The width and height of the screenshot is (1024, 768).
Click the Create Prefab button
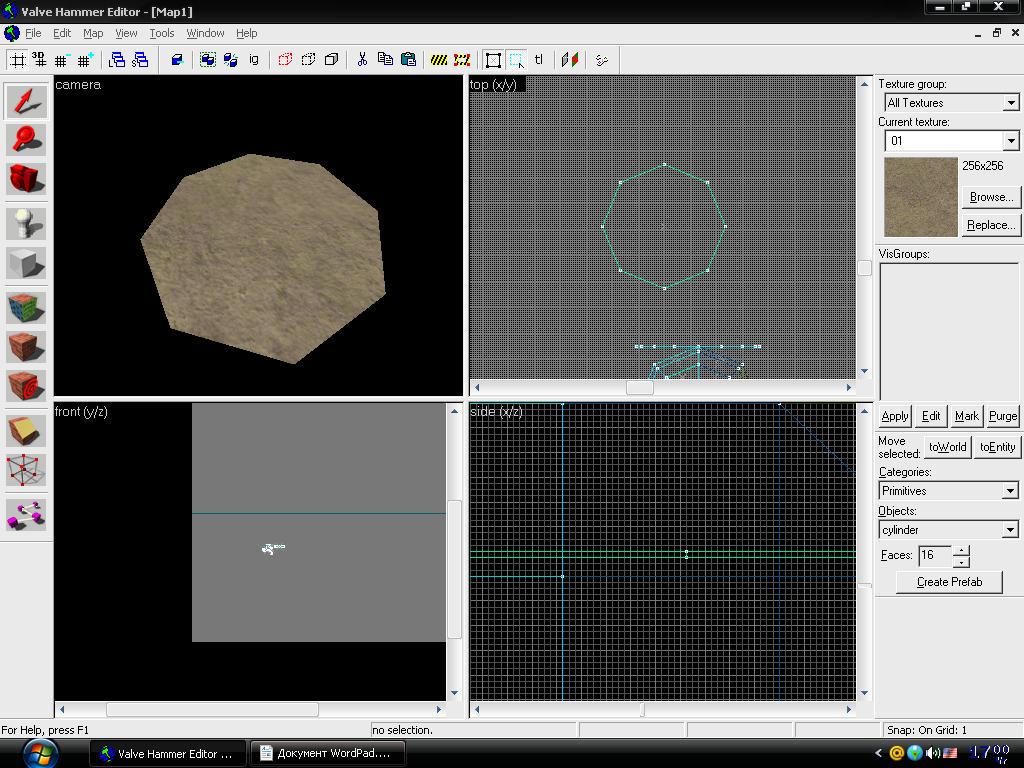click(949, 582)
